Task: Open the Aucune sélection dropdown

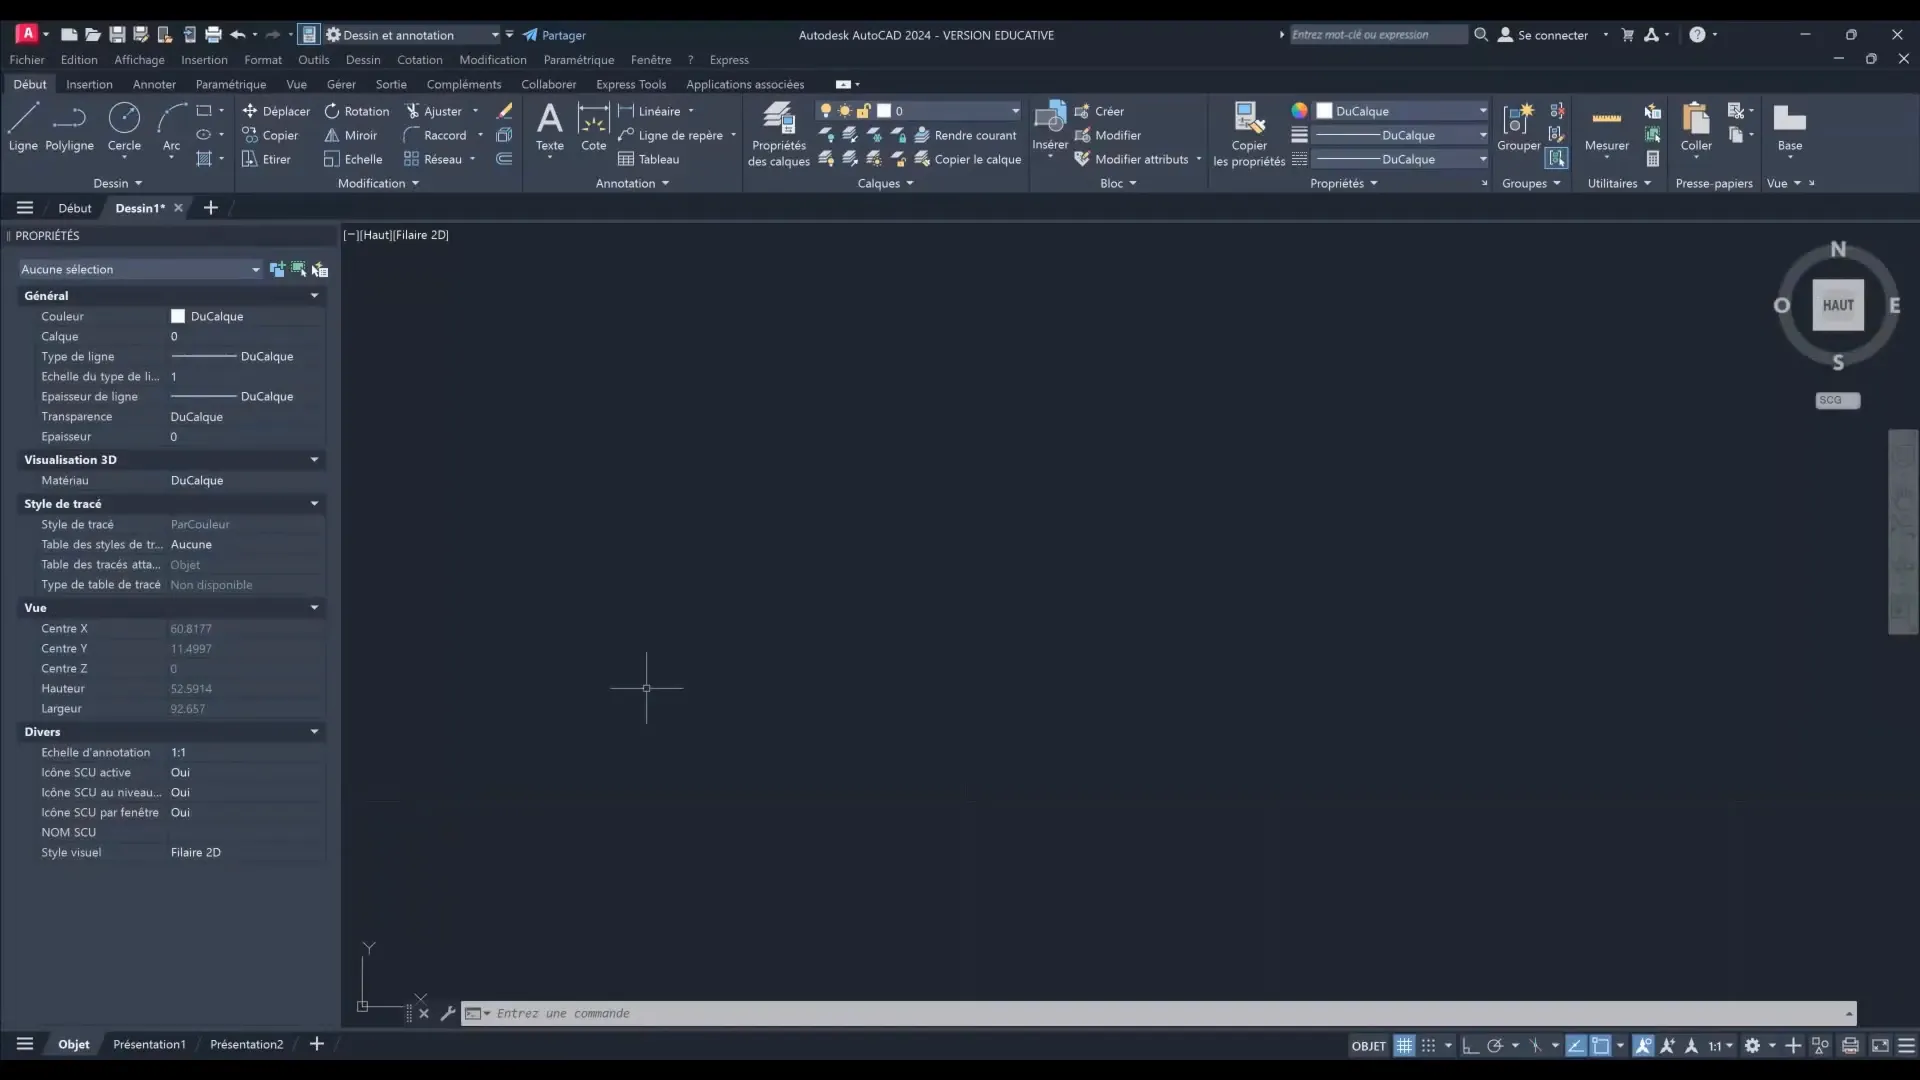Action: click(140, 269)
